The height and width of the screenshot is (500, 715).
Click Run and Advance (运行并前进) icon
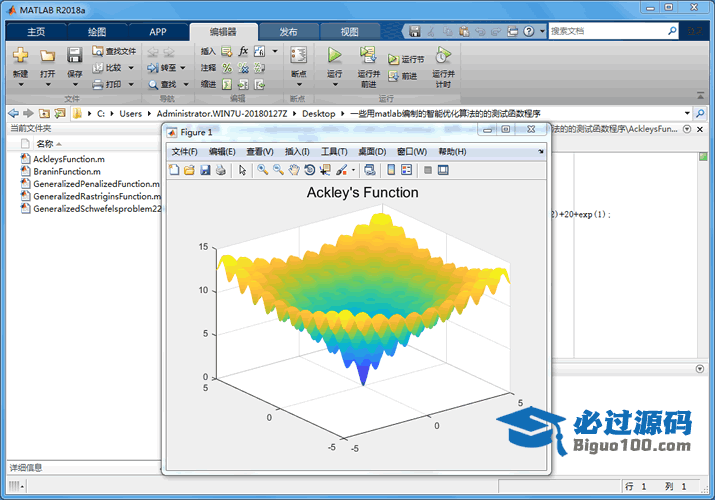click(368, 55)
